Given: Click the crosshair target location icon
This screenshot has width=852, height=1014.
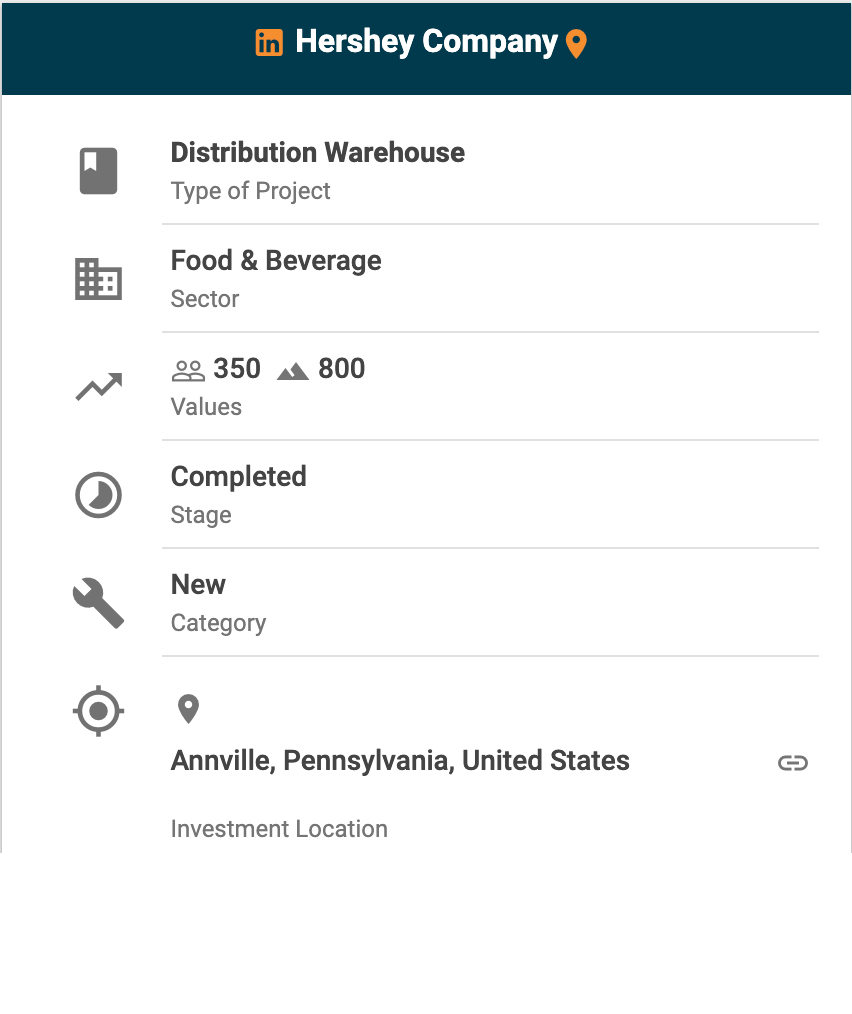Looking at the screenshot, I should [x=98, y=712].
